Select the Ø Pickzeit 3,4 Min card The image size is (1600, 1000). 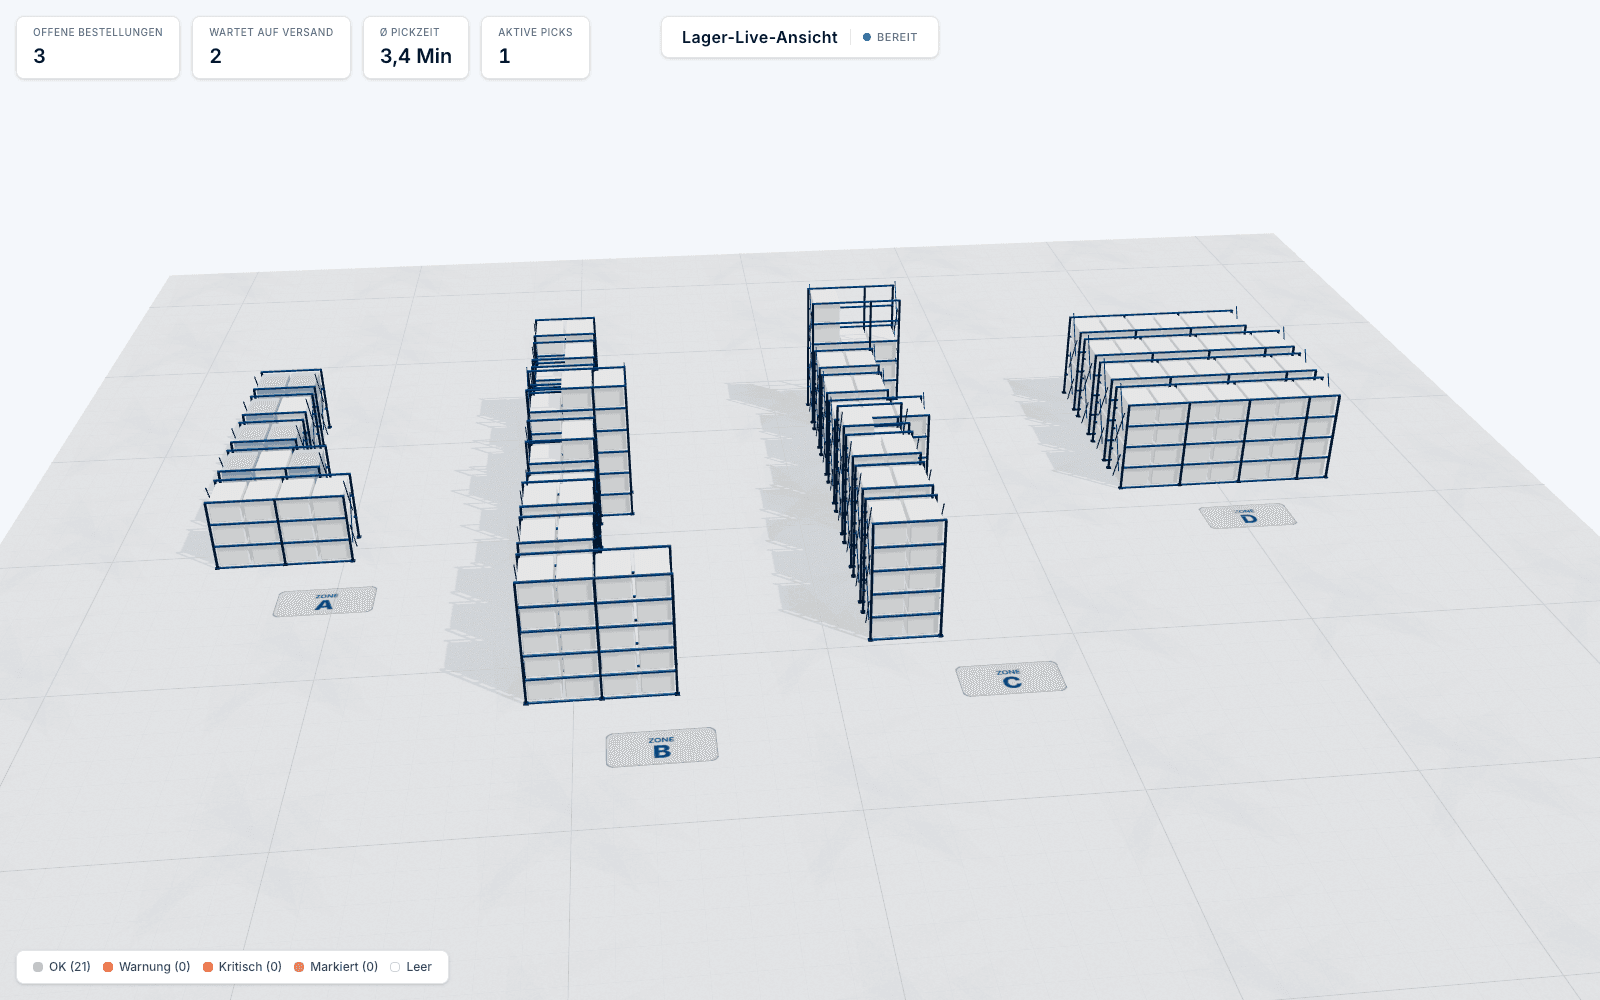pos(416,47)
